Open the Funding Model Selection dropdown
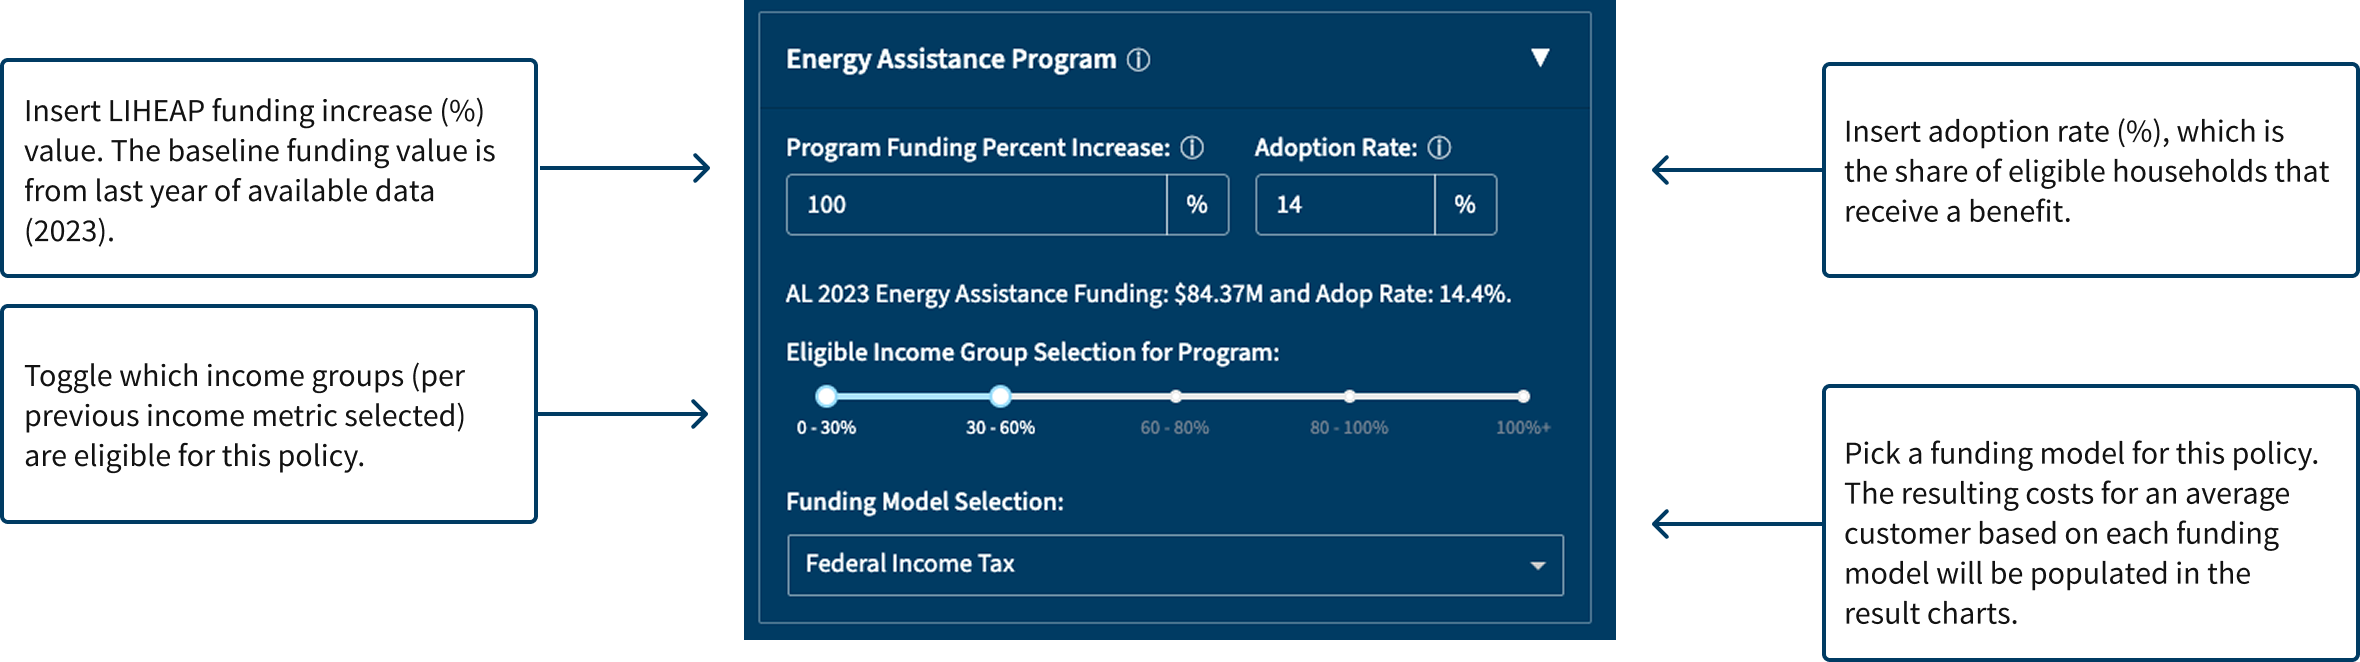Viewport: 2360px width, 662px height. pyautogui.click(x=1175, y=565)
